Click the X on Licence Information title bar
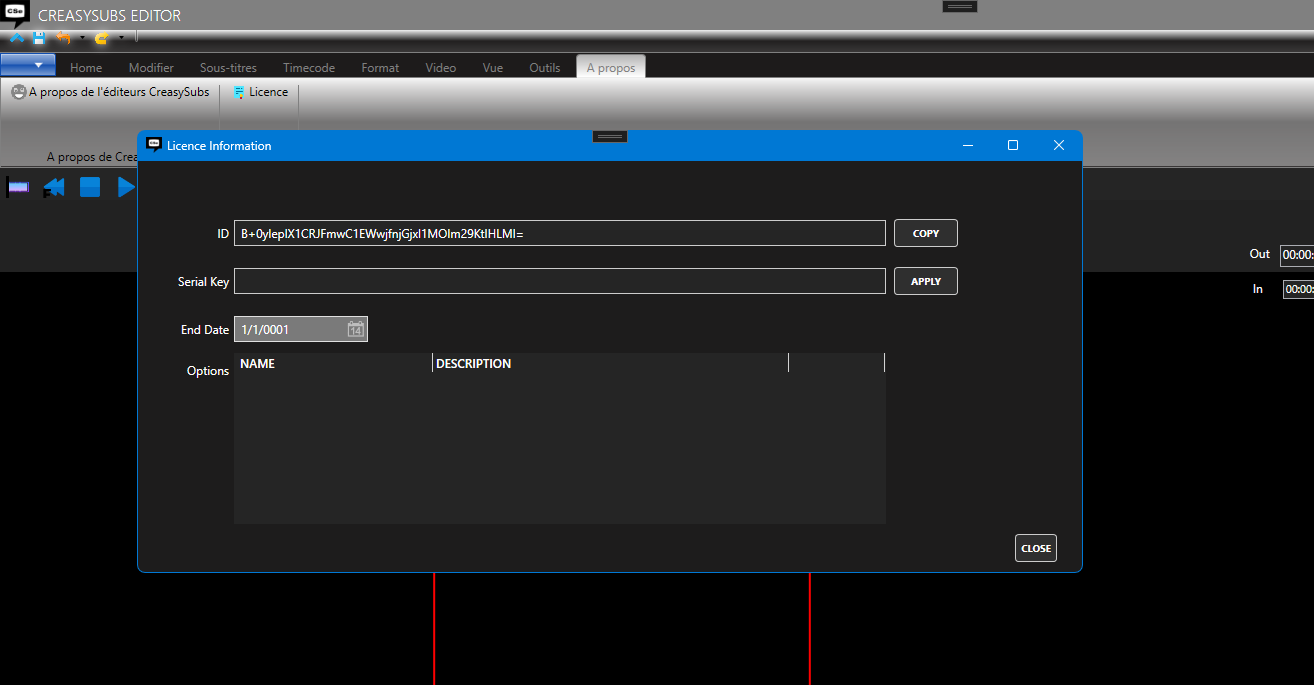The height and width of the screenshot is (685, 1314). pos(1059,145)
